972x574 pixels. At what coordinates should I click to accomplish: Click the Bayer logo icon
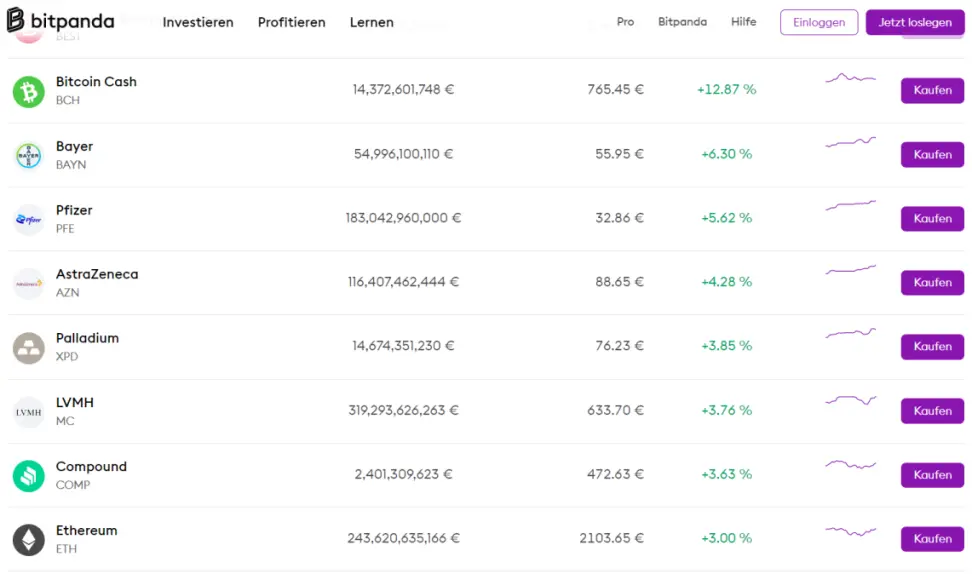pos(29,156)
